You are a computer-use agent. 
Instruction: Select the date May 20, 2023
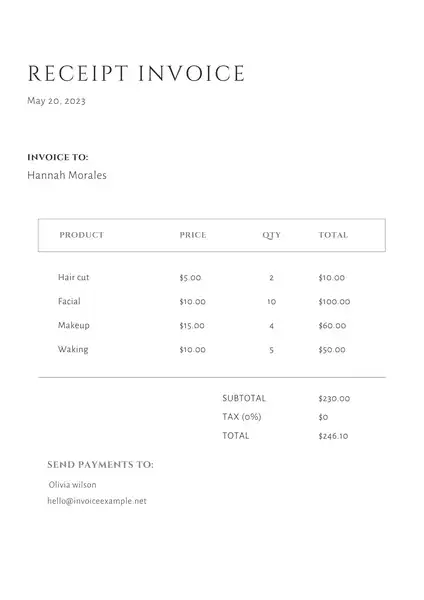pyautogui.click(x=56, y=101)
